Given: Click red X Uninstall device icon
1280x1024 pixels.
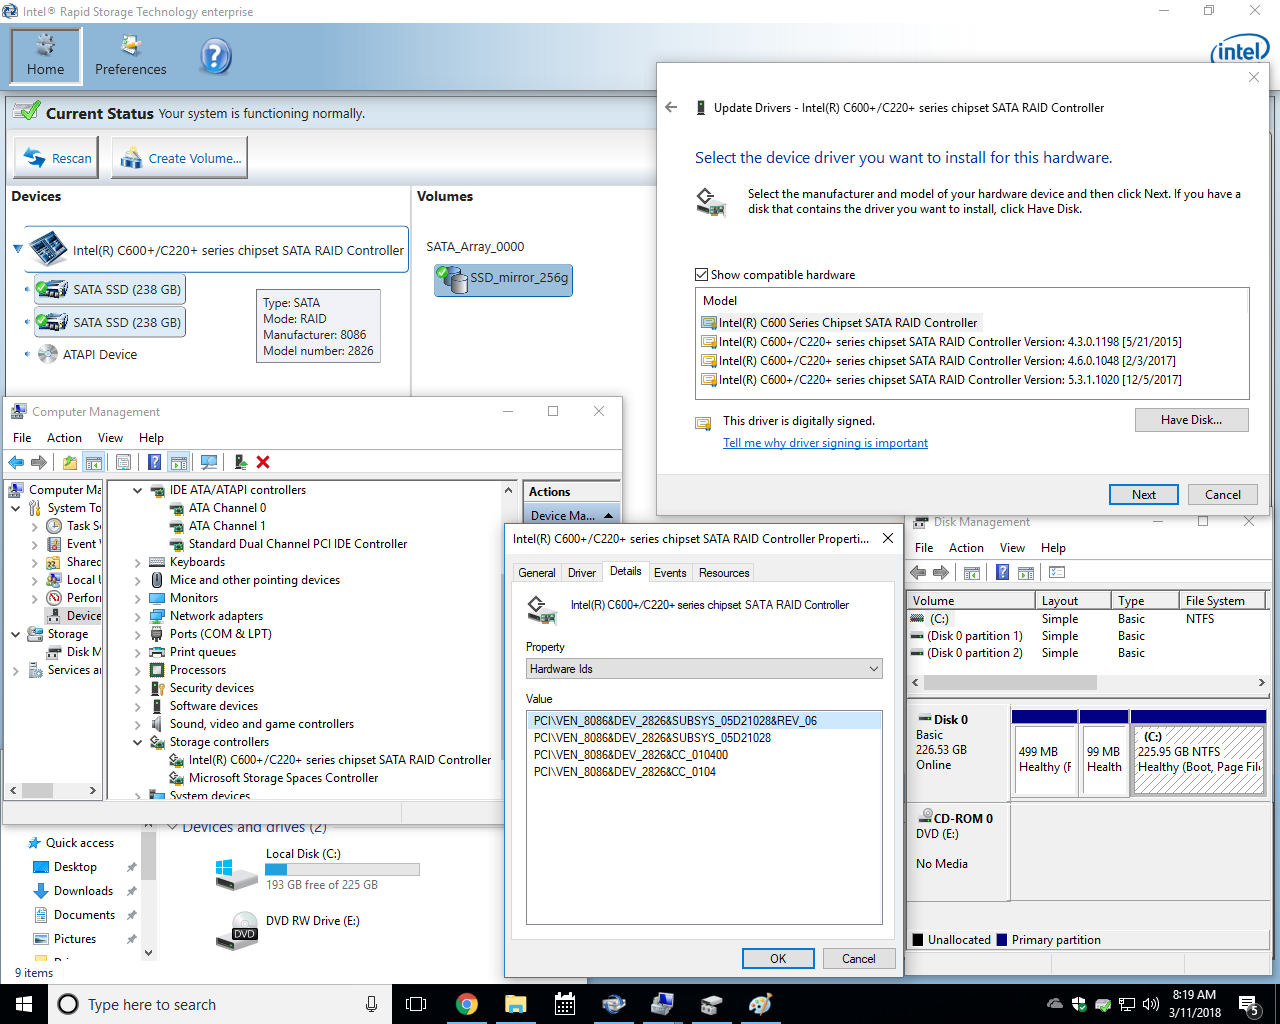Looking at the screenshot, I should click(x=263, y=462).
